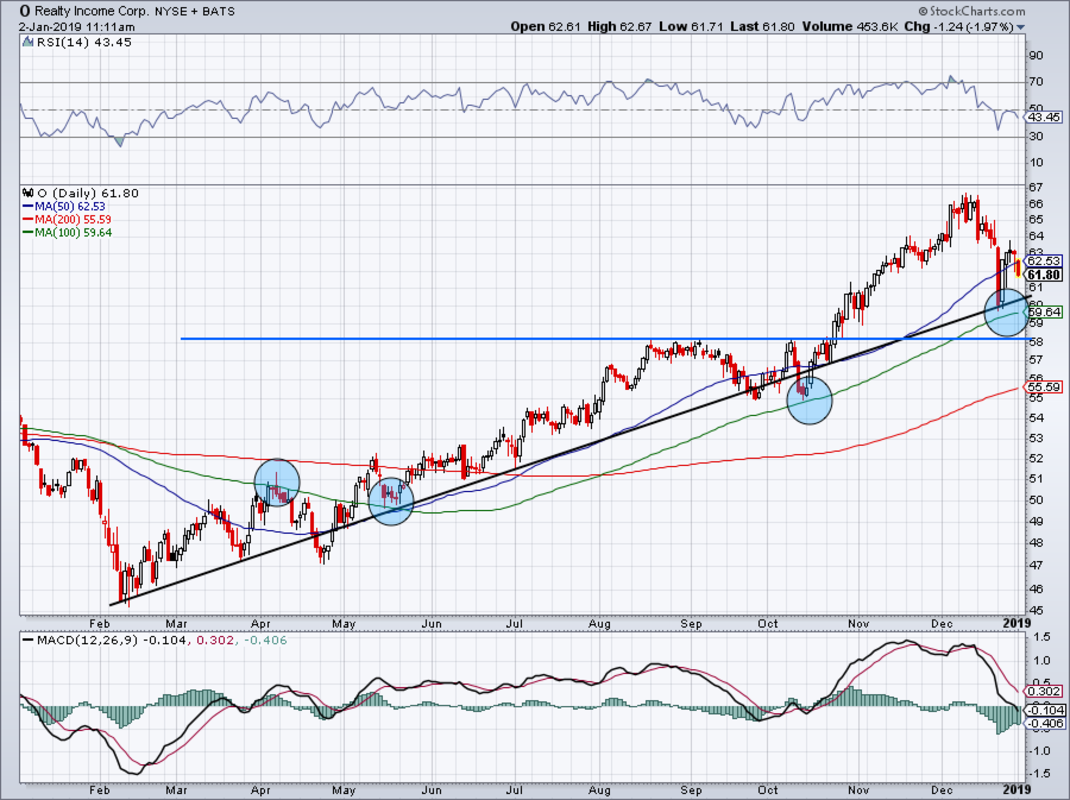Click the 67 price axis label

point(1036,188)
